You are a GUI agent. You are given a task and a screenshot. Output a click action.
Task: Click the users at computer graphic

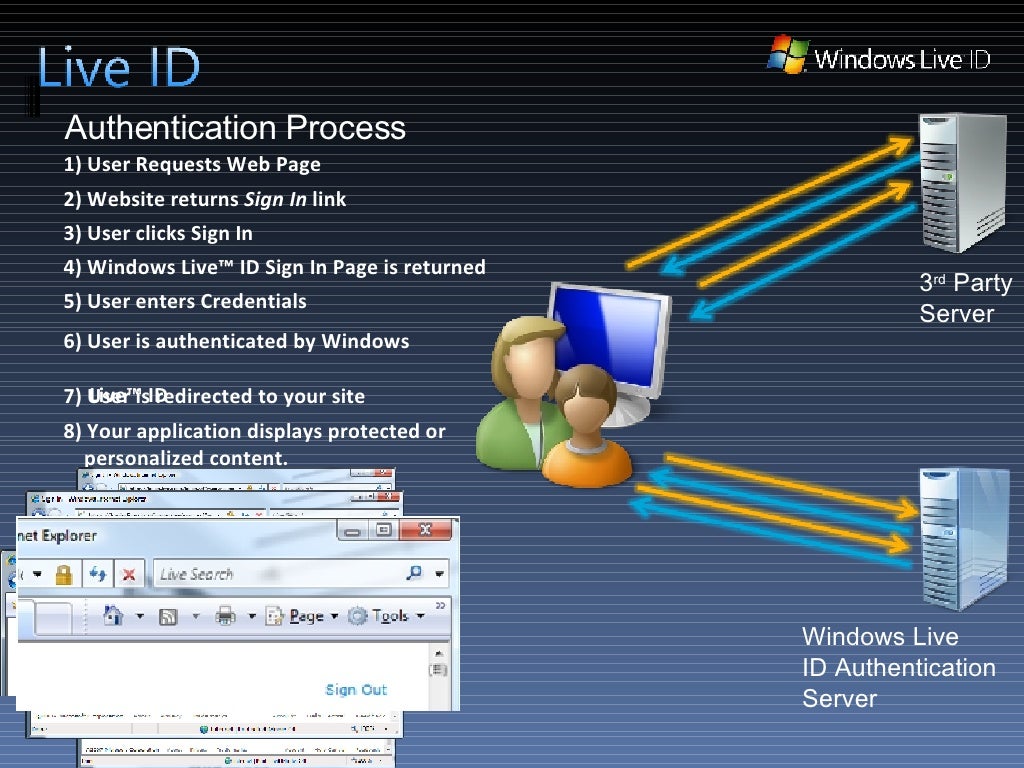coord(573,385)
